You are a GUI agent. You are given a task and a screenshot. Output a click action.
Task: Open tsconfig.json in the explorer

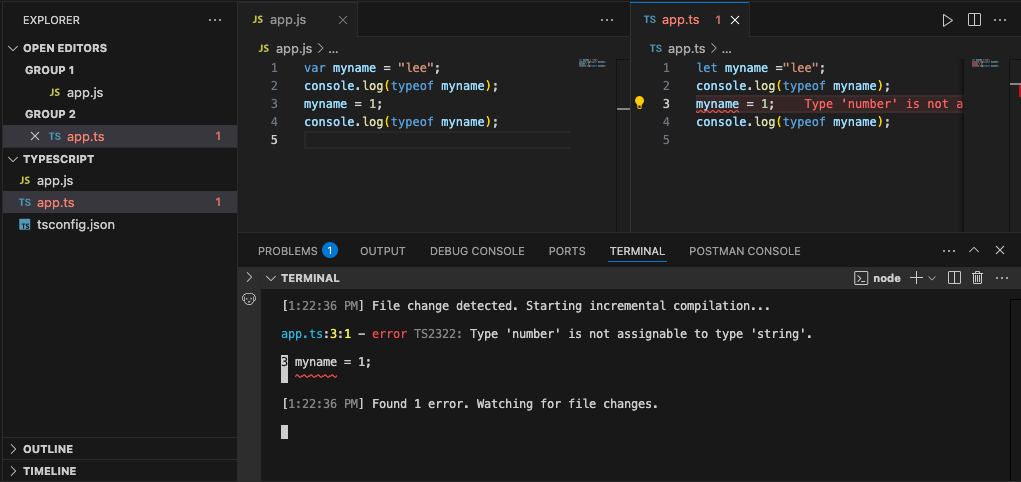pyautogui.click(x=75, y=225)
